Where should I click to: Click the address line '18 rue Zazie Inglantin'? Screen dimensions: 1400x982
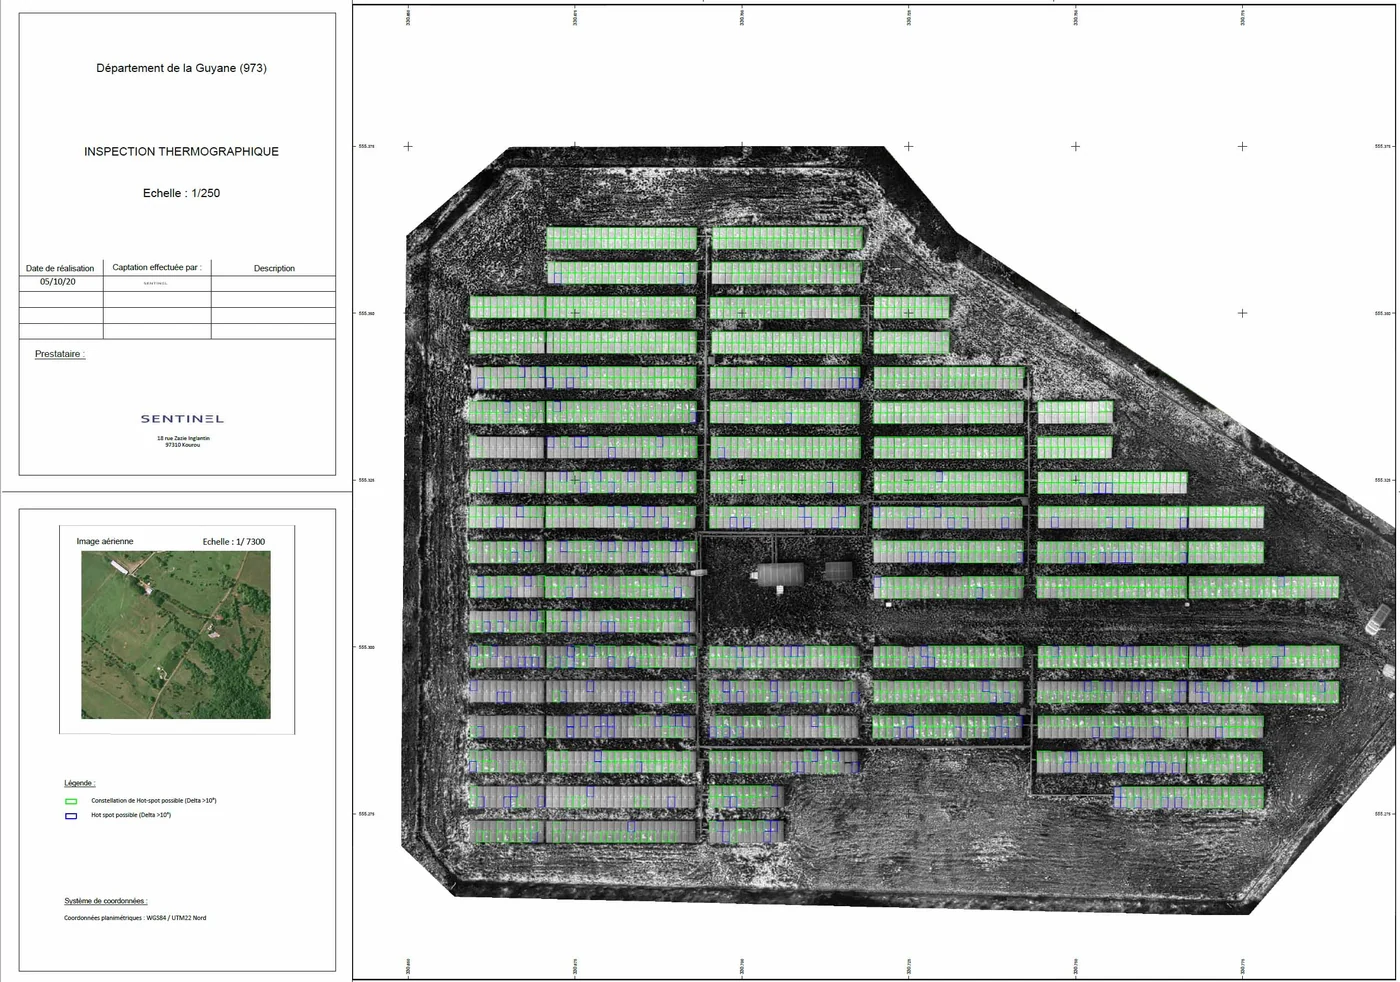pos(183,438)
